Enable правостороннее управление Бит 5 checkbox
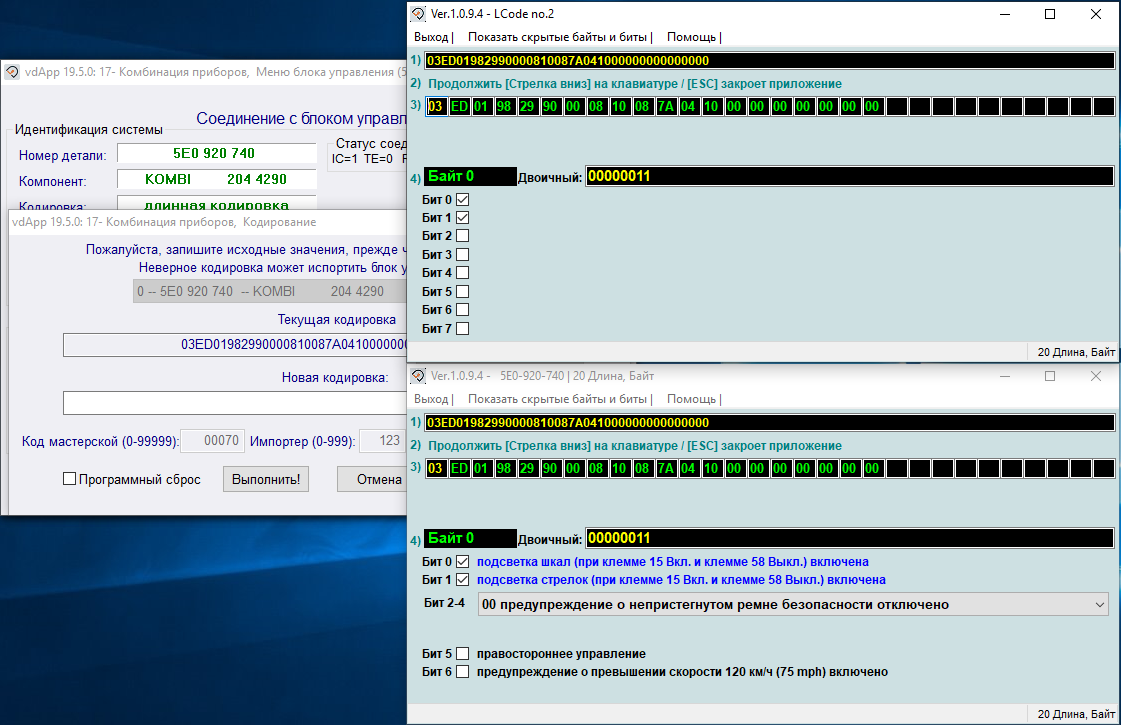This screenshot has width=1121, height=725. 462,654
